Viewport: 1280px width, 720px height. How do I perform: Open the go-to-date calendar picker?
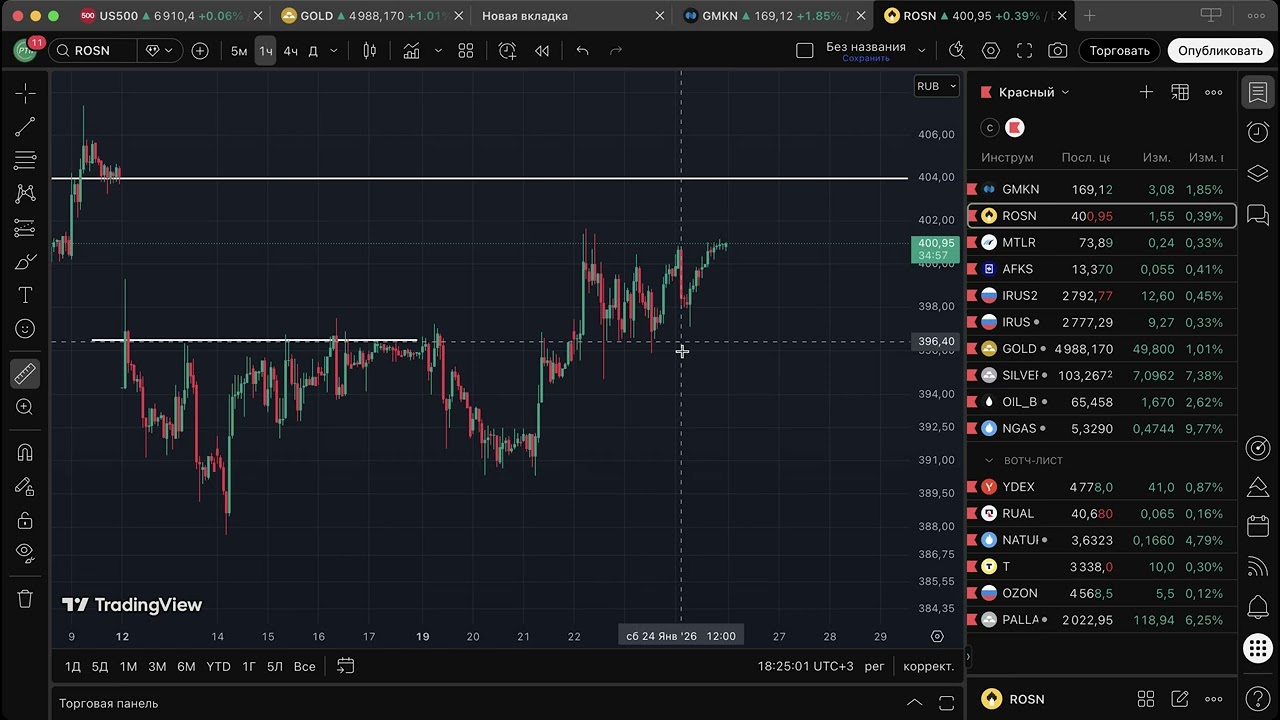point(346,666)
